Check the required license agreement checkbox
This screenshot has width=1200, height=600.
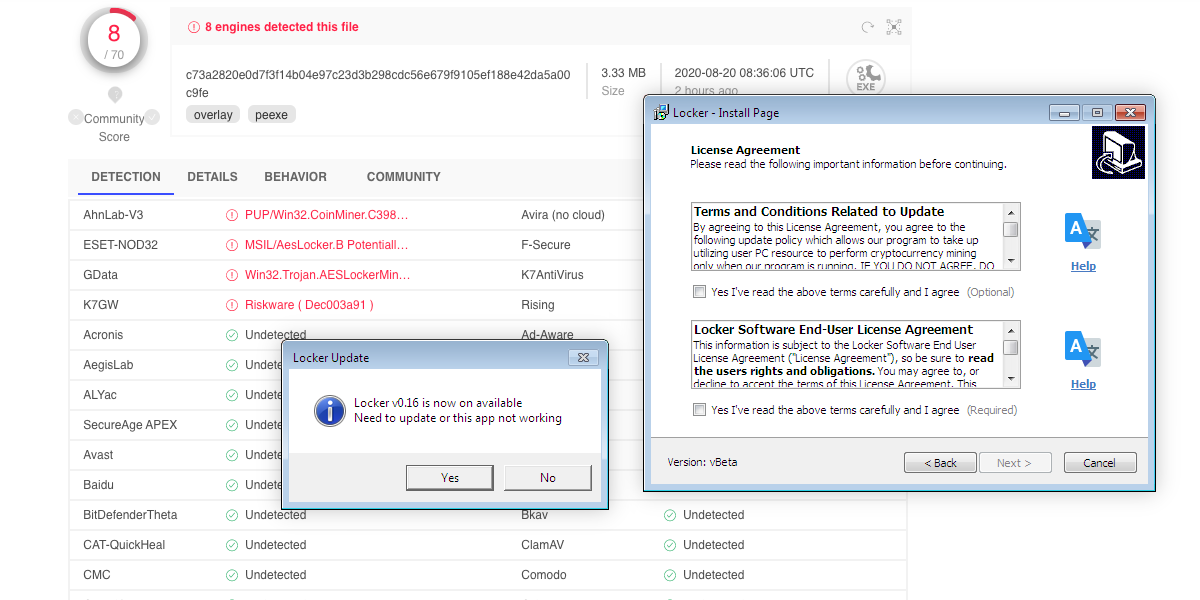699,410
